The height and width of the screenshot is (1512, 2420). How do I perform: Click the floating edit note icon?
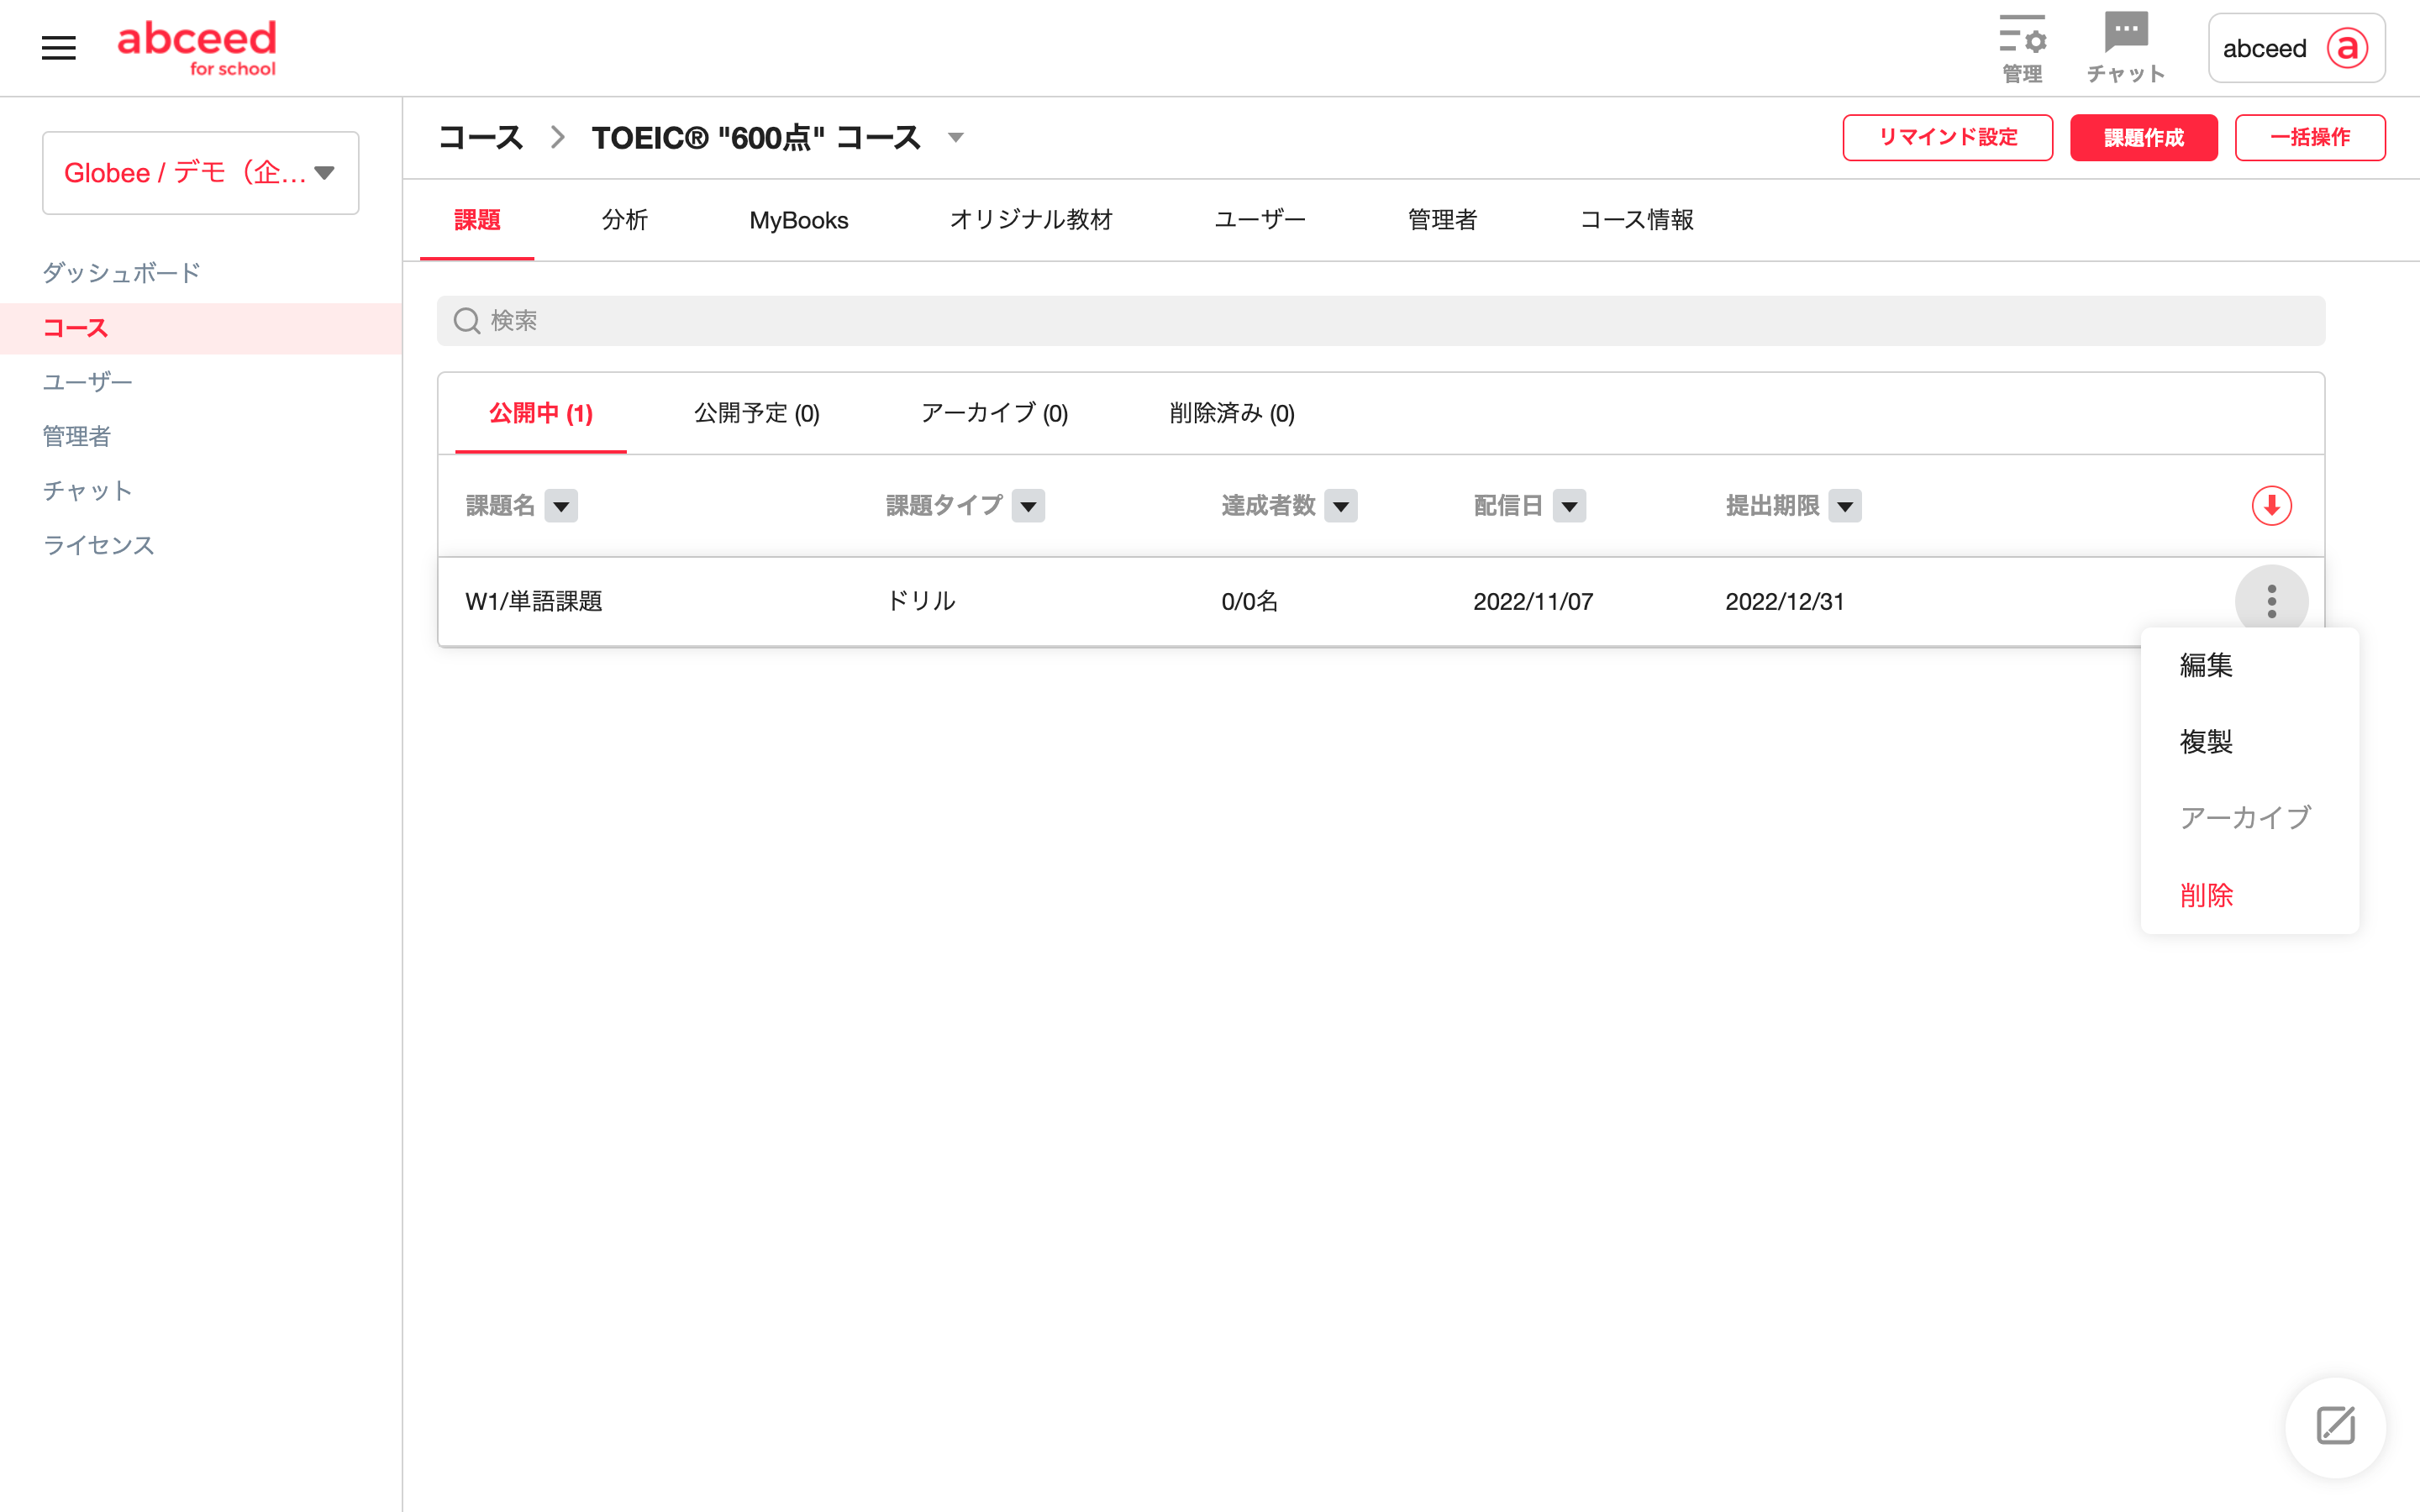pos(2335,1426)
